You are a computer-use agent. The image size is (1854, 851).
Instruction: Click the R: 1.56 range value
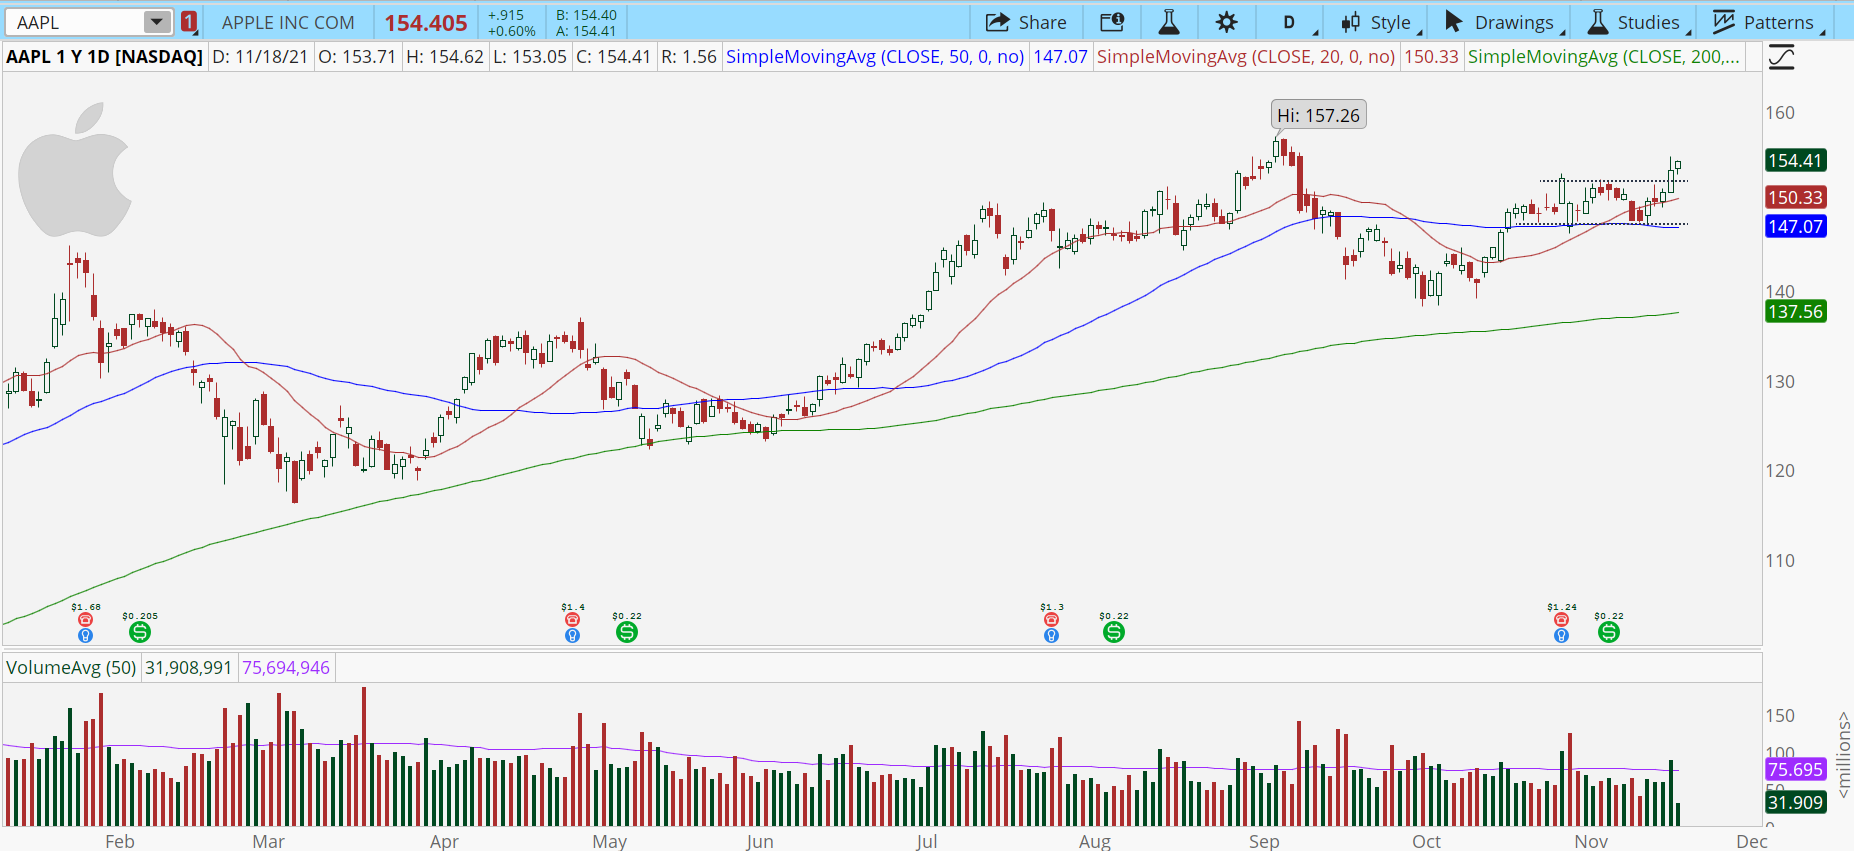tap(689, 57)
